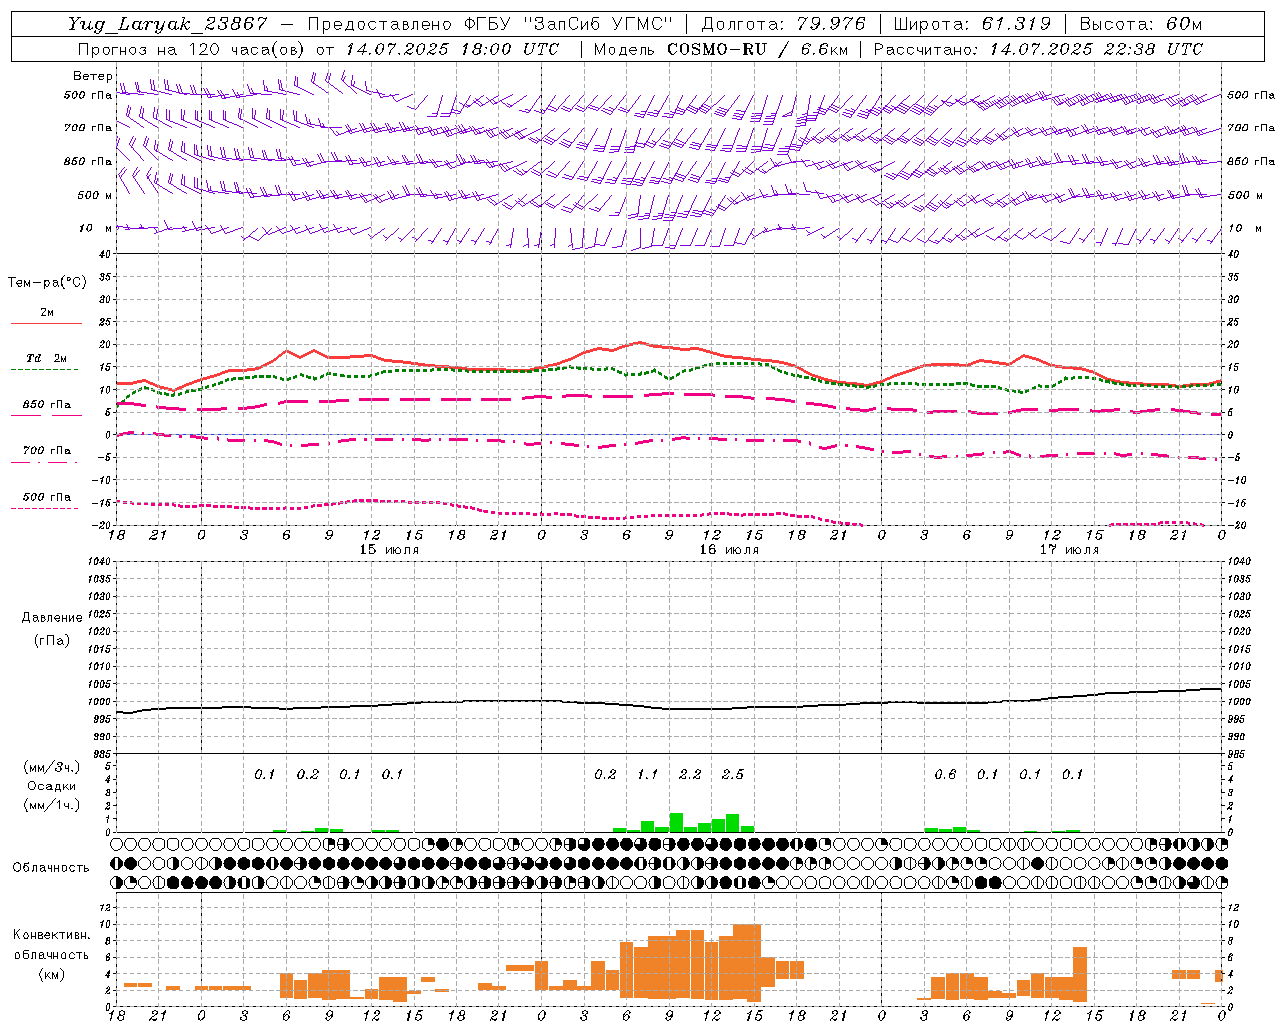Click the 17 июля date label

[x=1069, y=550]
